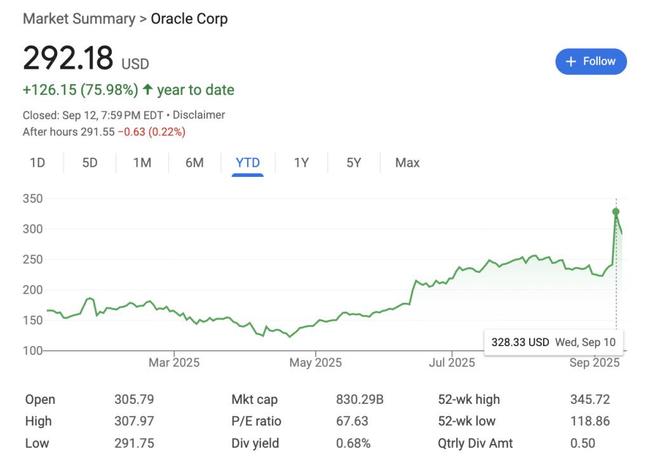Switch to the 1D time range tab
The height and width of the screenshot is (458, 660).
click(x=37, y=162)
